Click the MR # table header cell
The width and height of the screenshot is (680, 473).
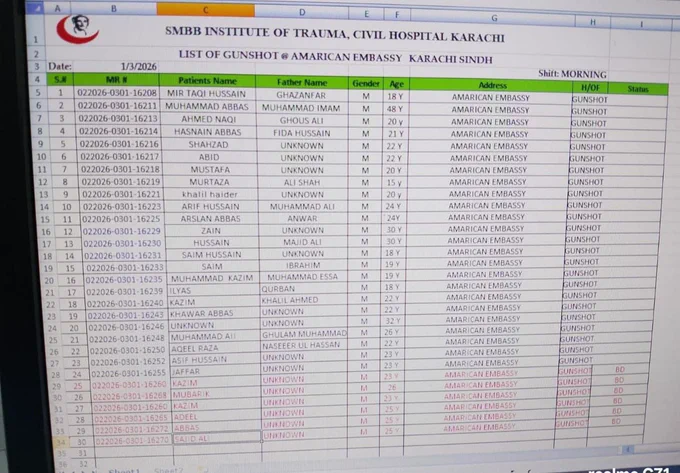click(116, 80)
